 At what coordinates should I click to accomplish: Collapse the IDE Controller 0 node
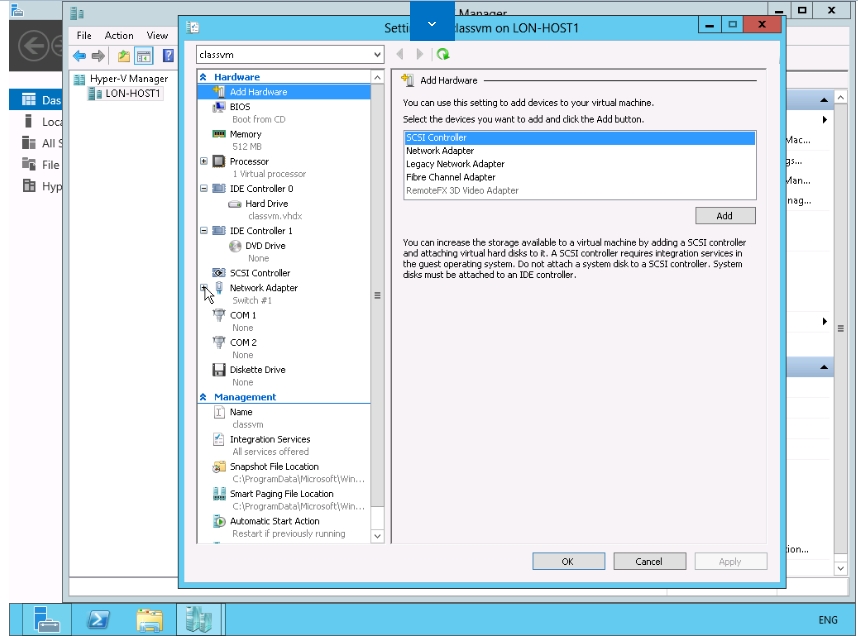204,189
